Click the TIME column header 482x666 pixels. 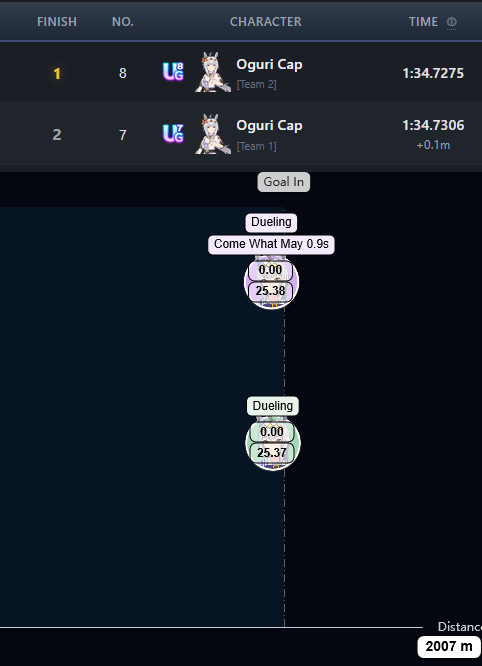[x=423, y=22]
